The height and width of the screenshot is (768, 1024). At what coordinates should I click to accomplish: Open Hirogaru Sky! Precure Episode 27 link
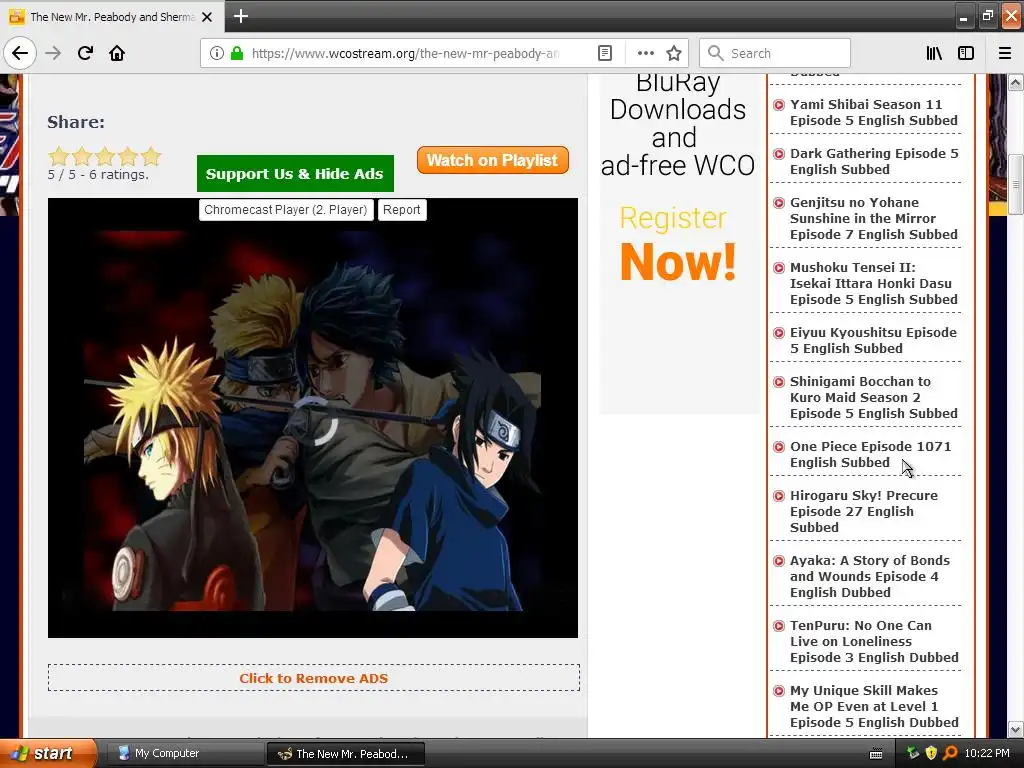point(864,511)
